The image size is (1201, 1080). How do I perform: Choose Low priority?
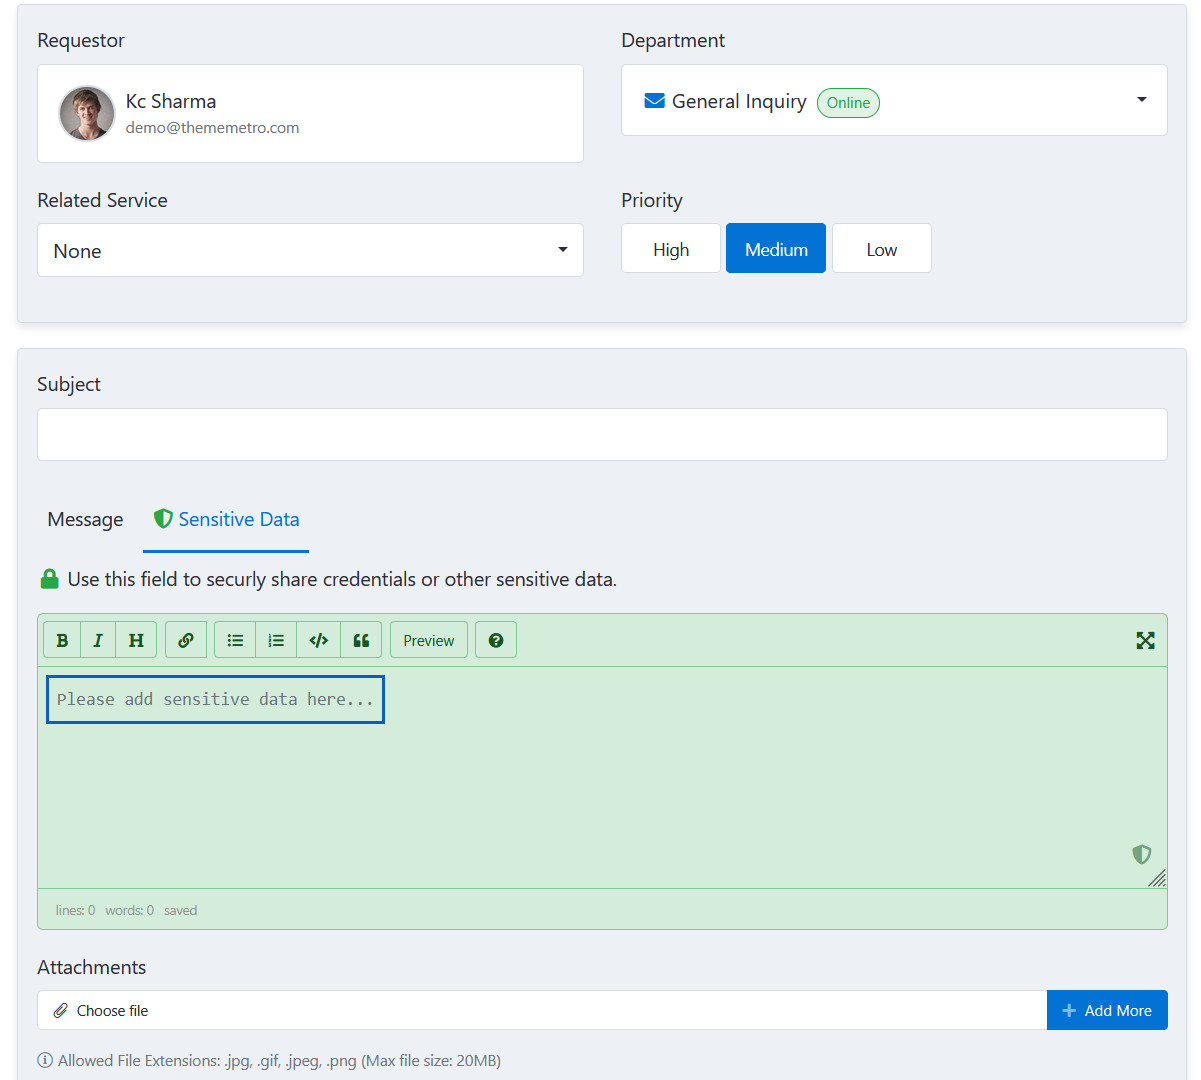tap(881, 249)
